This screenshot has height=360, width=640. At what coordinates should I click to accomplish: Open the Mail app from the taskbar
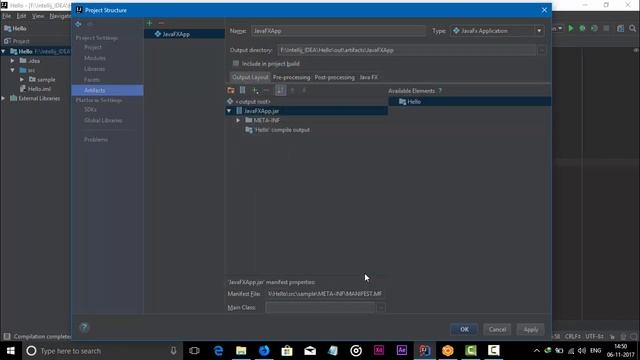point(310,351)
